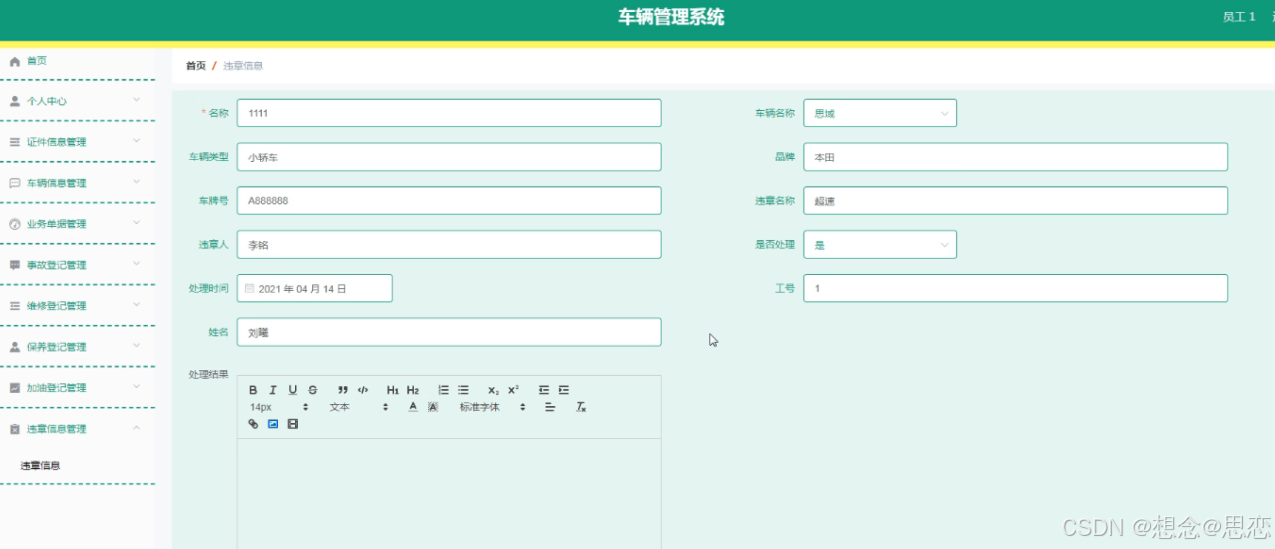Open the 标准字体 font dropdown

click(x=493, y=407)
